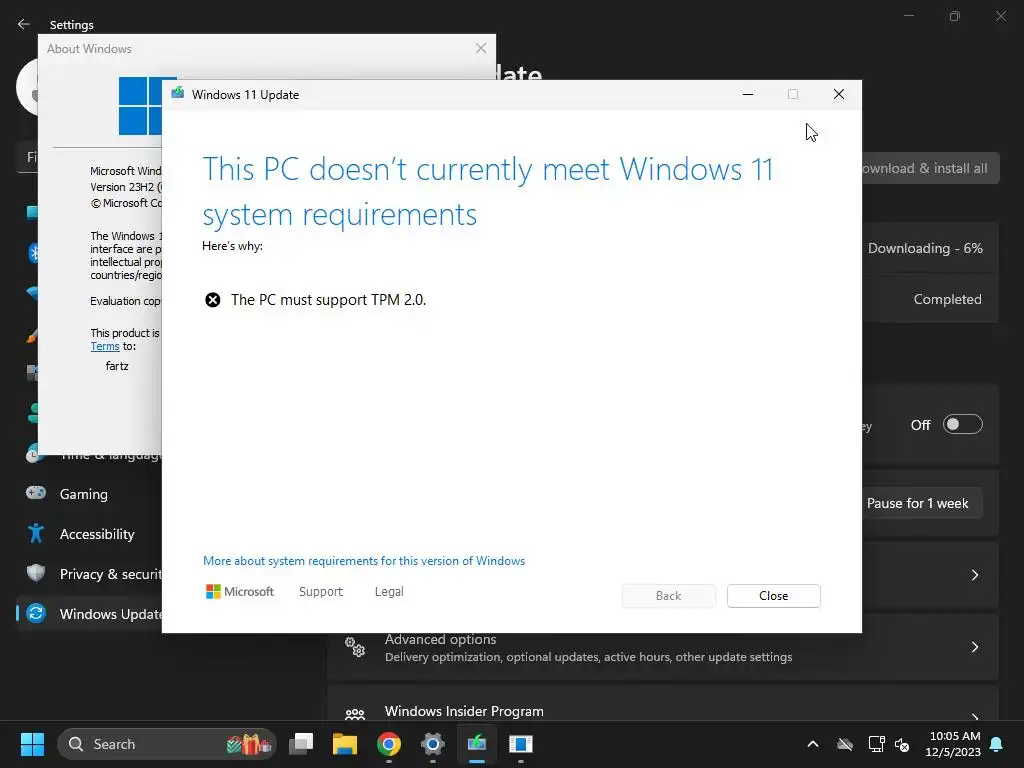The image size is (1024, 768).
Task: Select Privacy & security in Settings sidebar
Action: click(x=89, y=574)
